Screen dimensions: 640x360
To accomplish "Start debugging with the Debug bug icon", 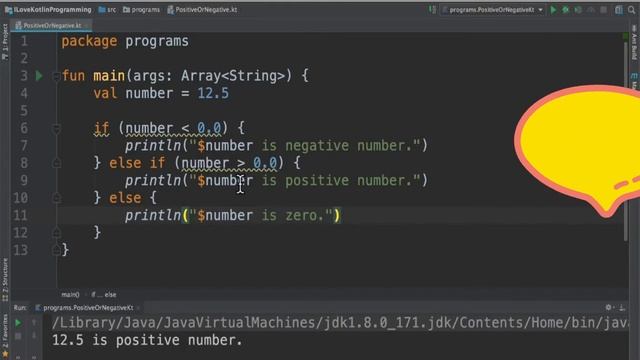I will pos(566,9).
